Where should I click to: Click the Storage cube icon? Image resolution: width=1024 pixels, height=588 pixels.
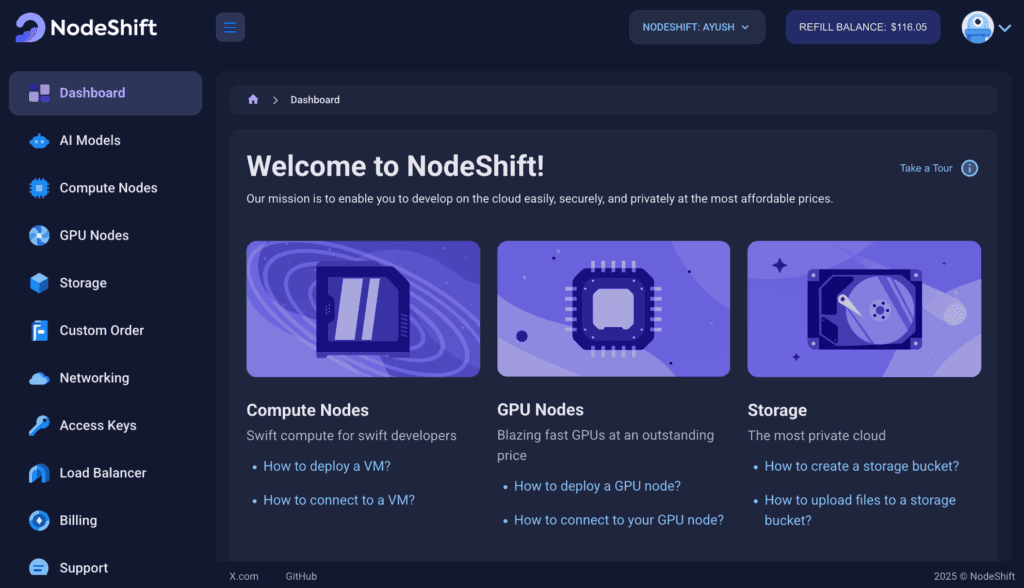click(x=39, y=283)
